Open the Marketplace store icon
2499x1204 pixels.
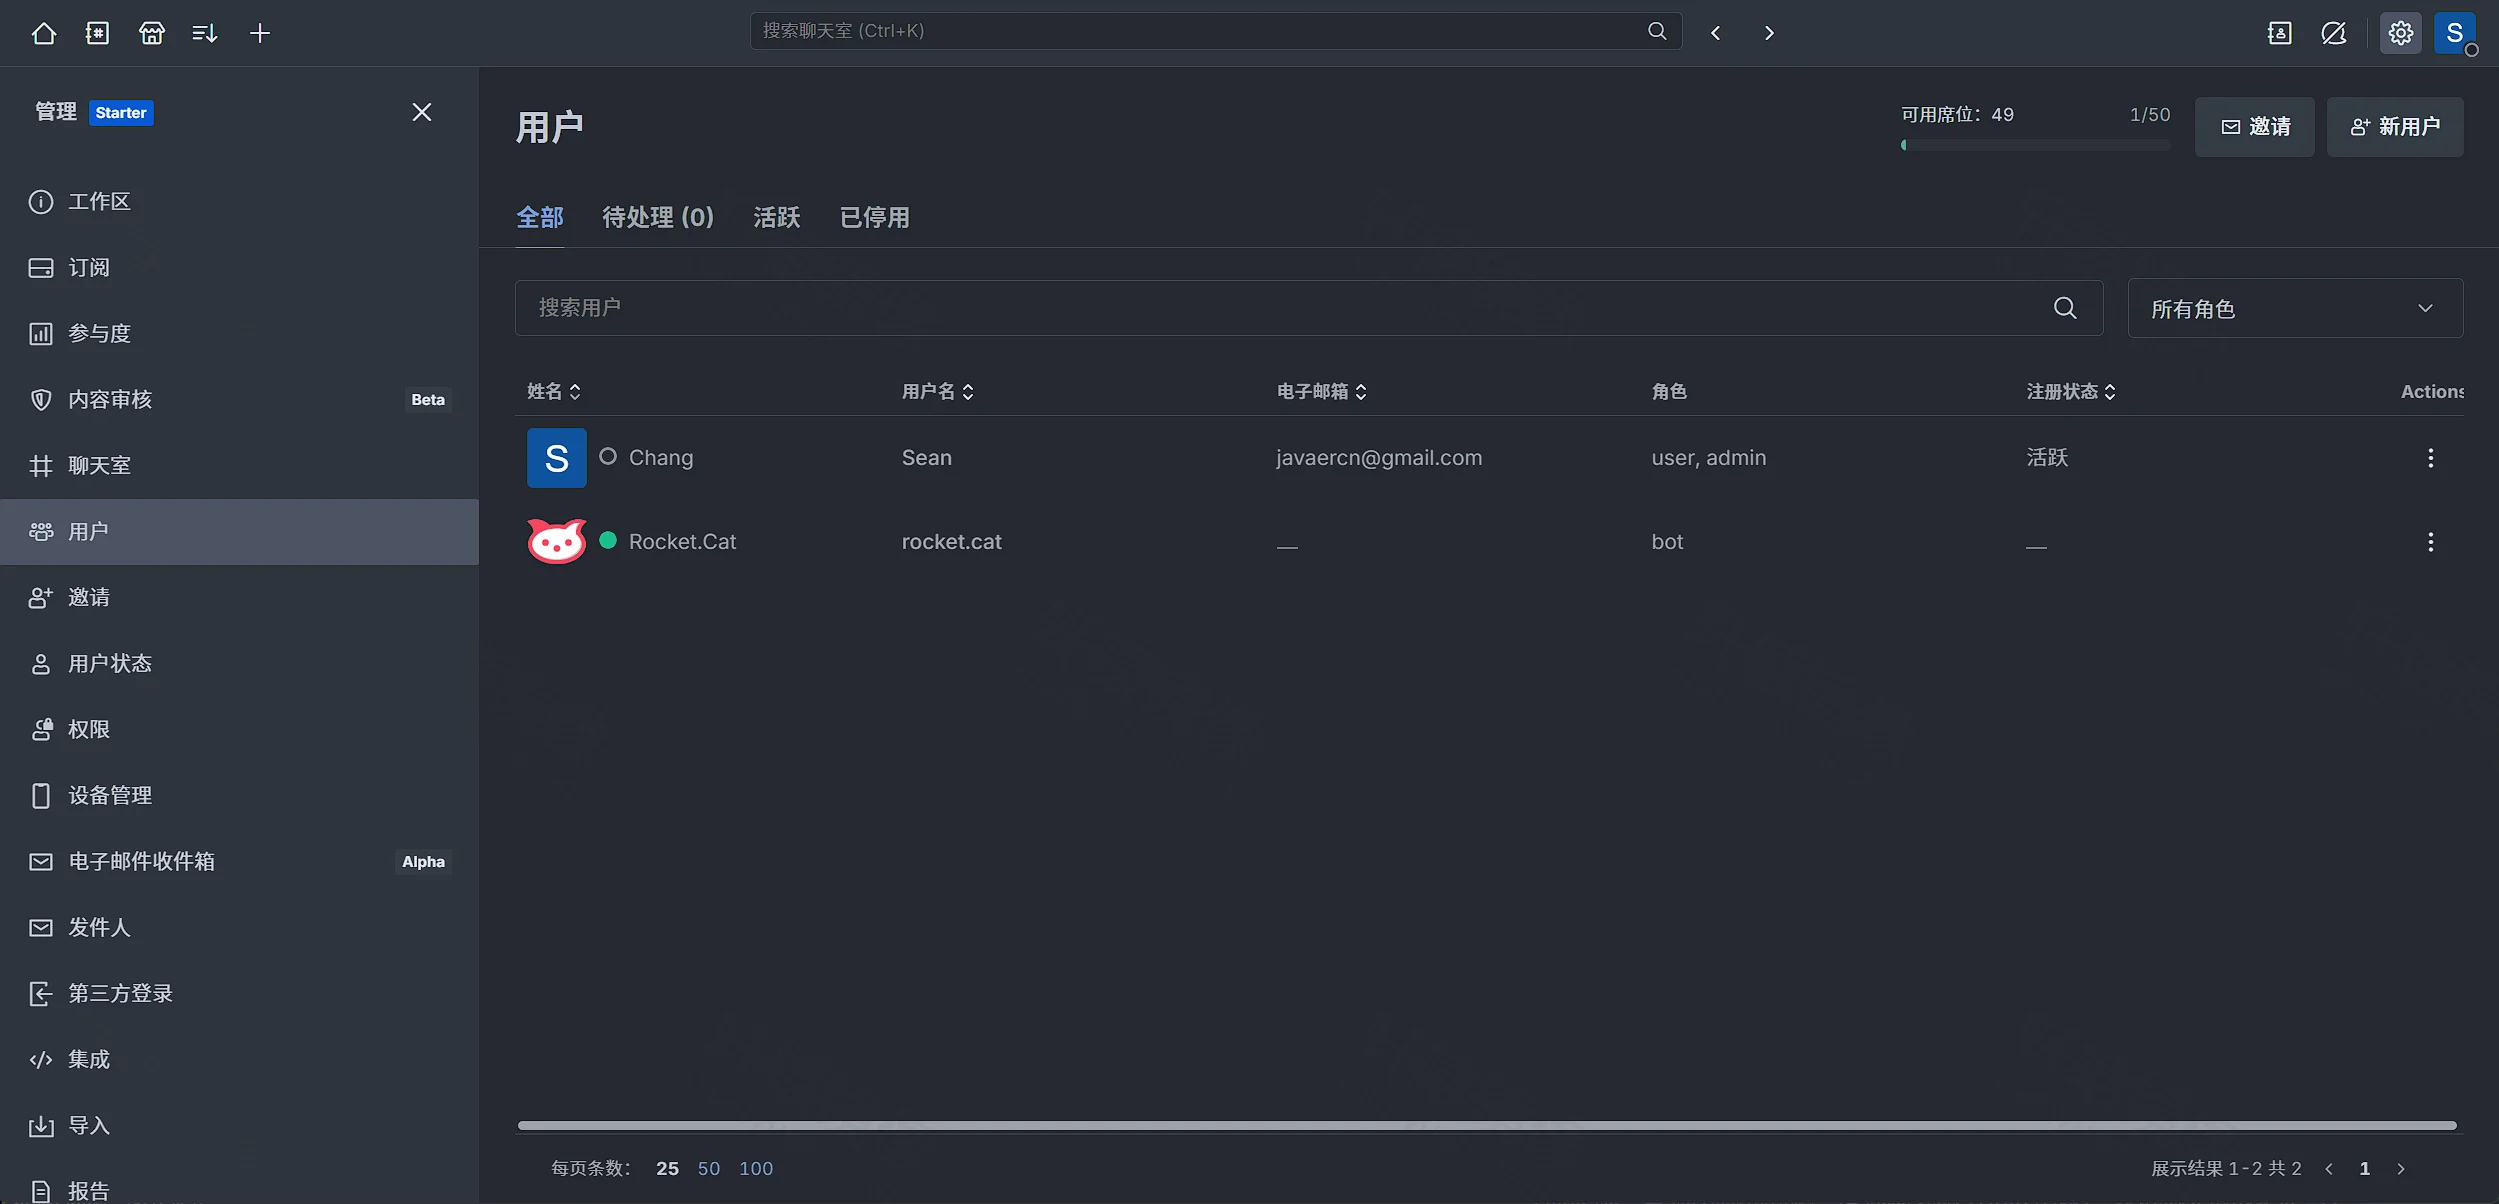click(151, 33)
